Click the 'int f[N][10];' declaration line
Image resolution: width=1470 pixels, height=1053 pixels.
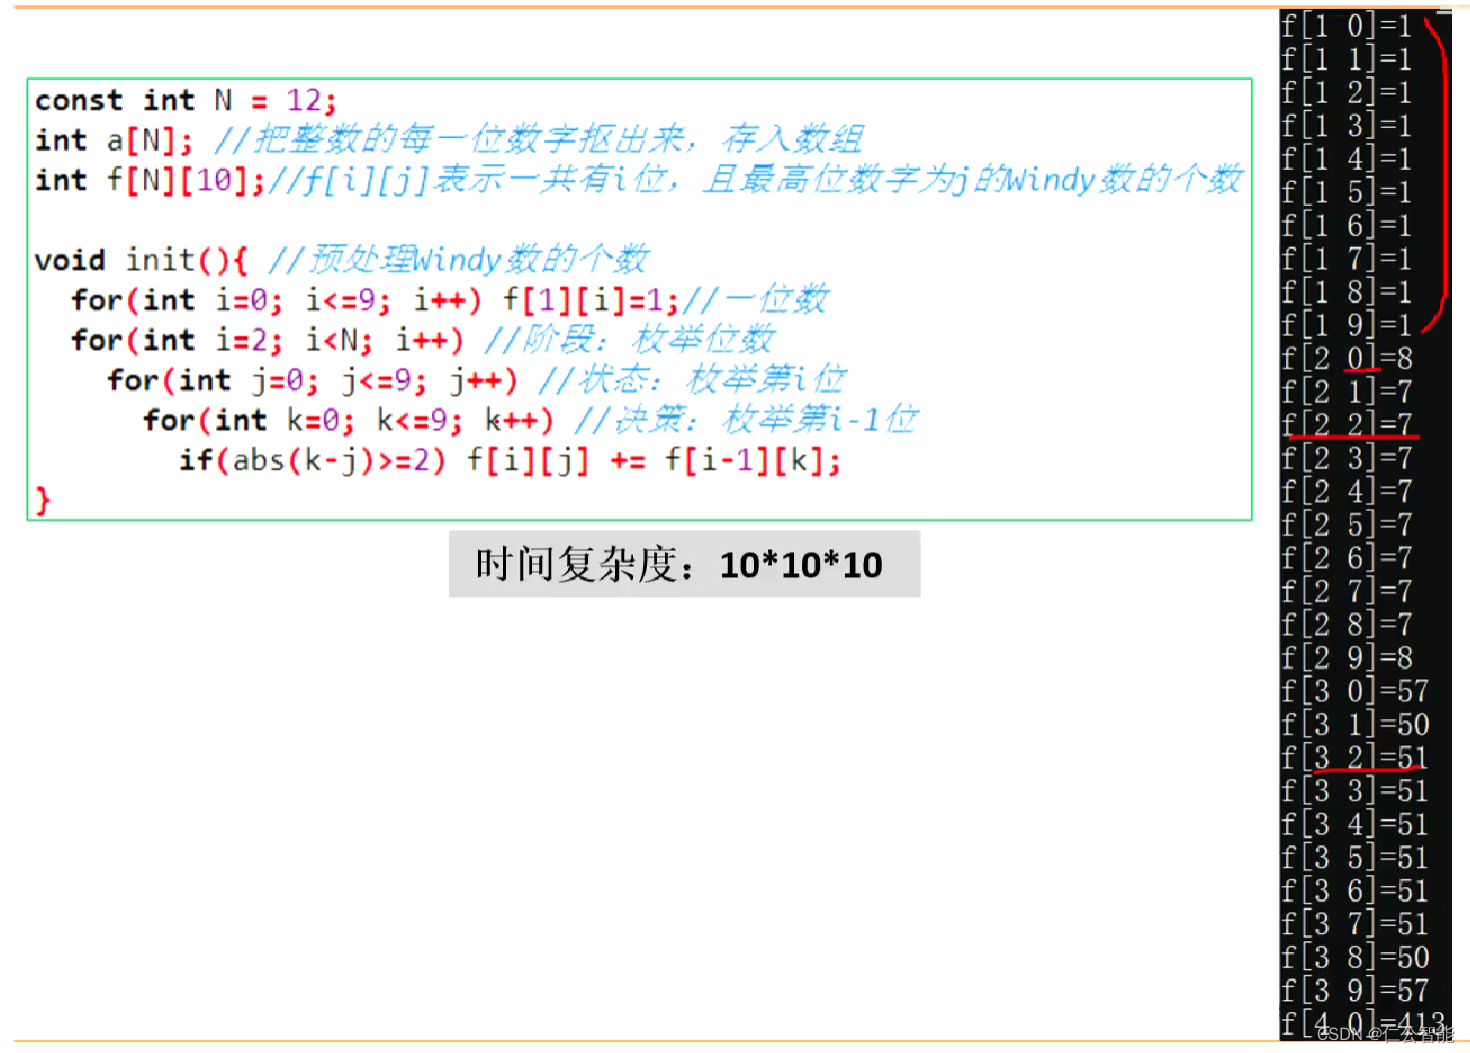[x=639, y=179]
